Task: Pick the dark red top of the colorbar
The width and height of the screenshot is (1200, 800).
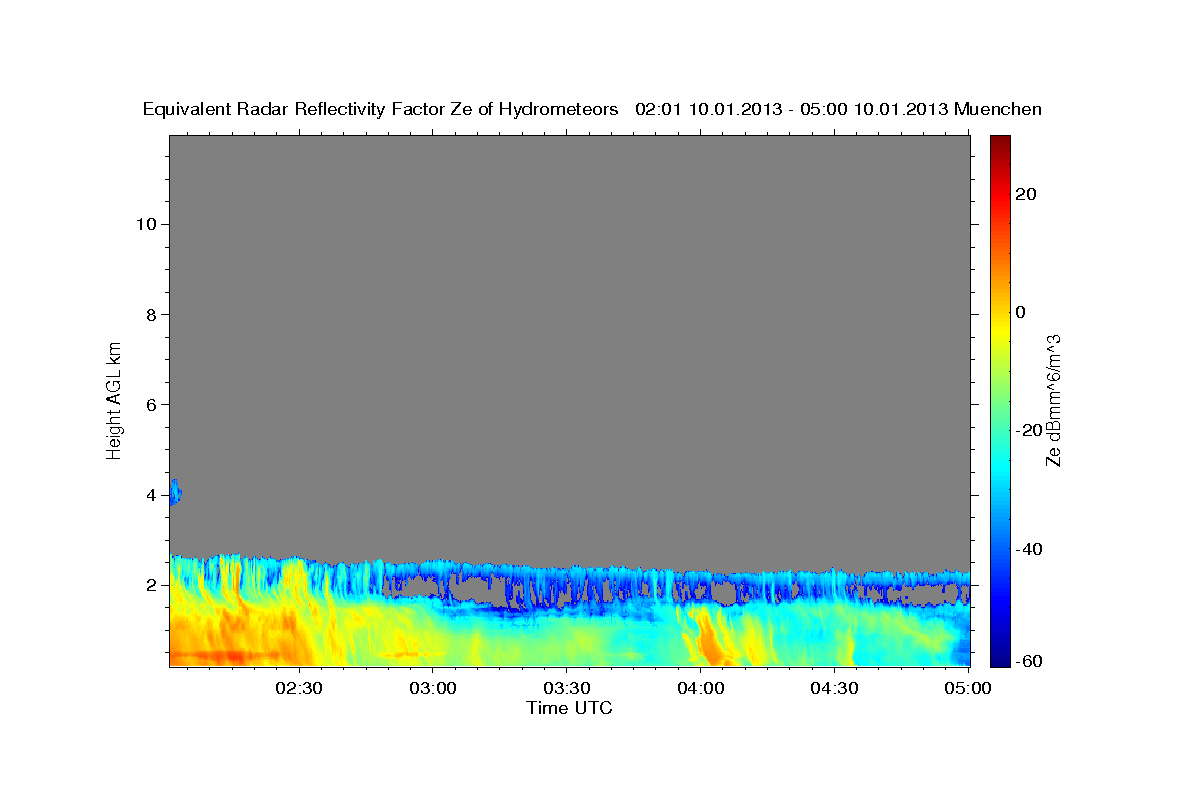Action: (1000, 143)
